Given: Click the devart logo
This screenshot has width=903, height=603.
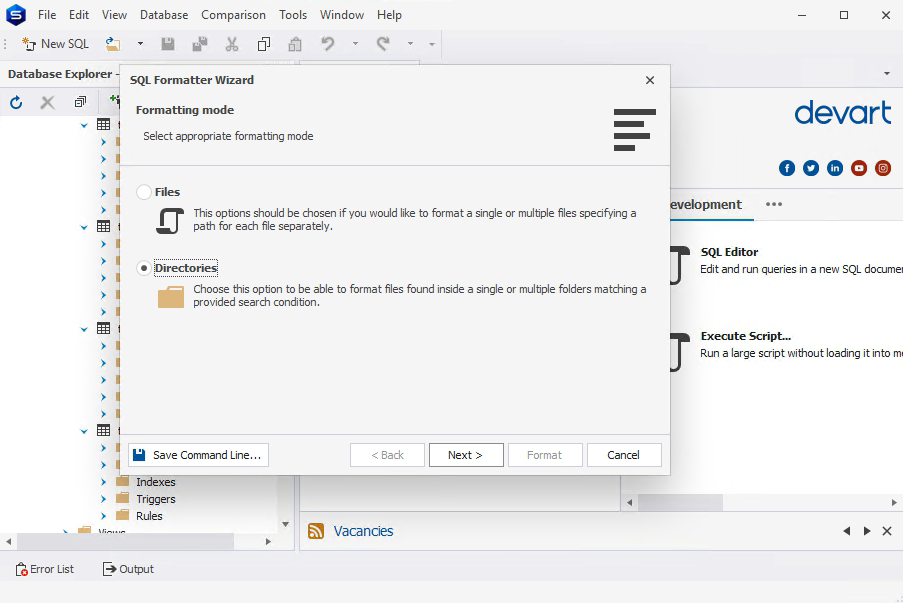Looking at the screenshot, I should click(843, 113).
